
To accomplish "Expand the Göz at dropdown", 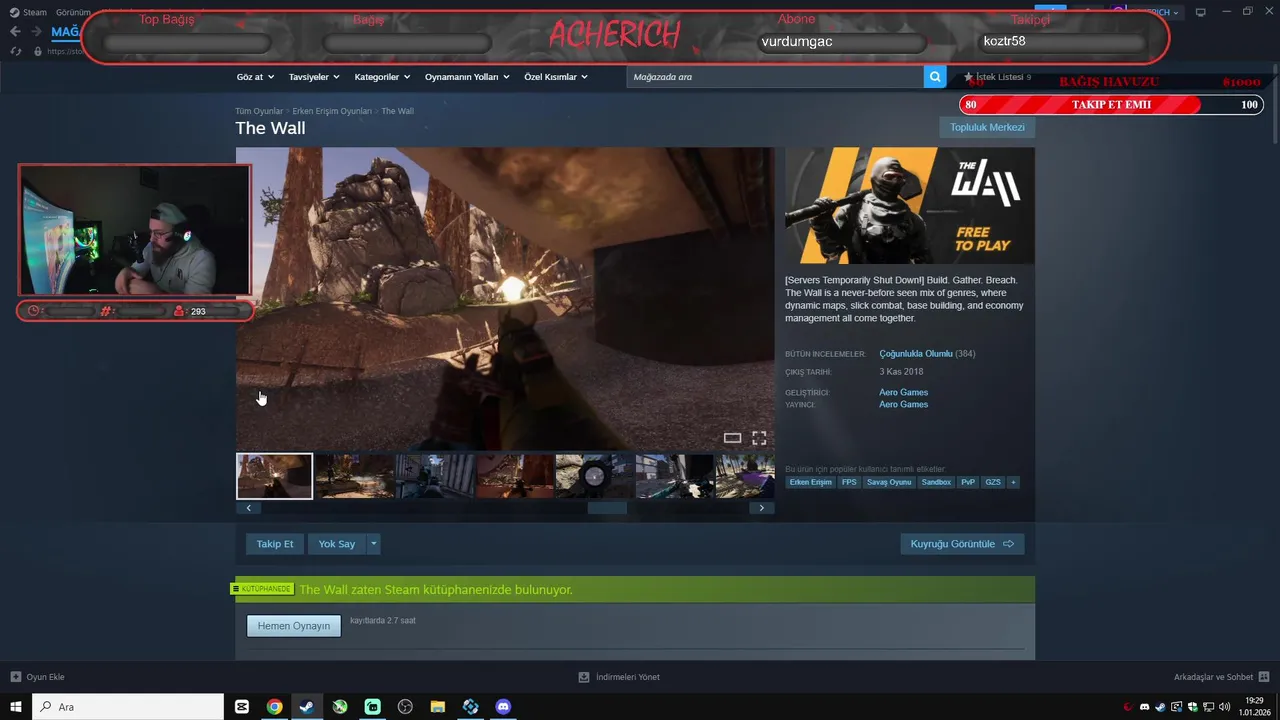I will 254,77.
